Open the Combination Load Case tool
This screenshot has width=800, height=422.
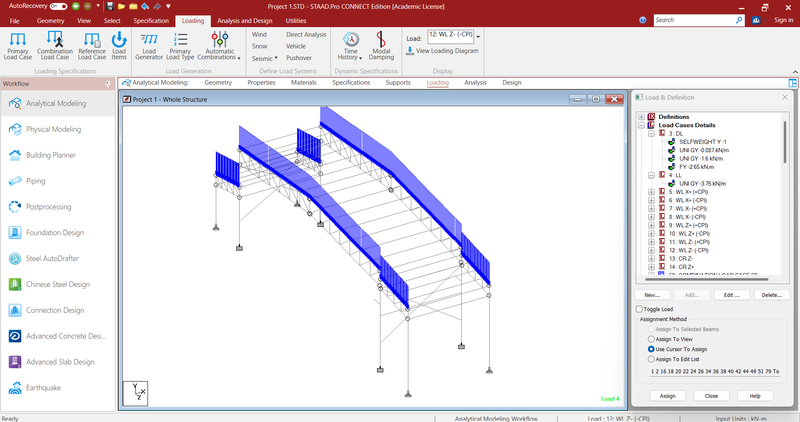[x=55, y=45]
